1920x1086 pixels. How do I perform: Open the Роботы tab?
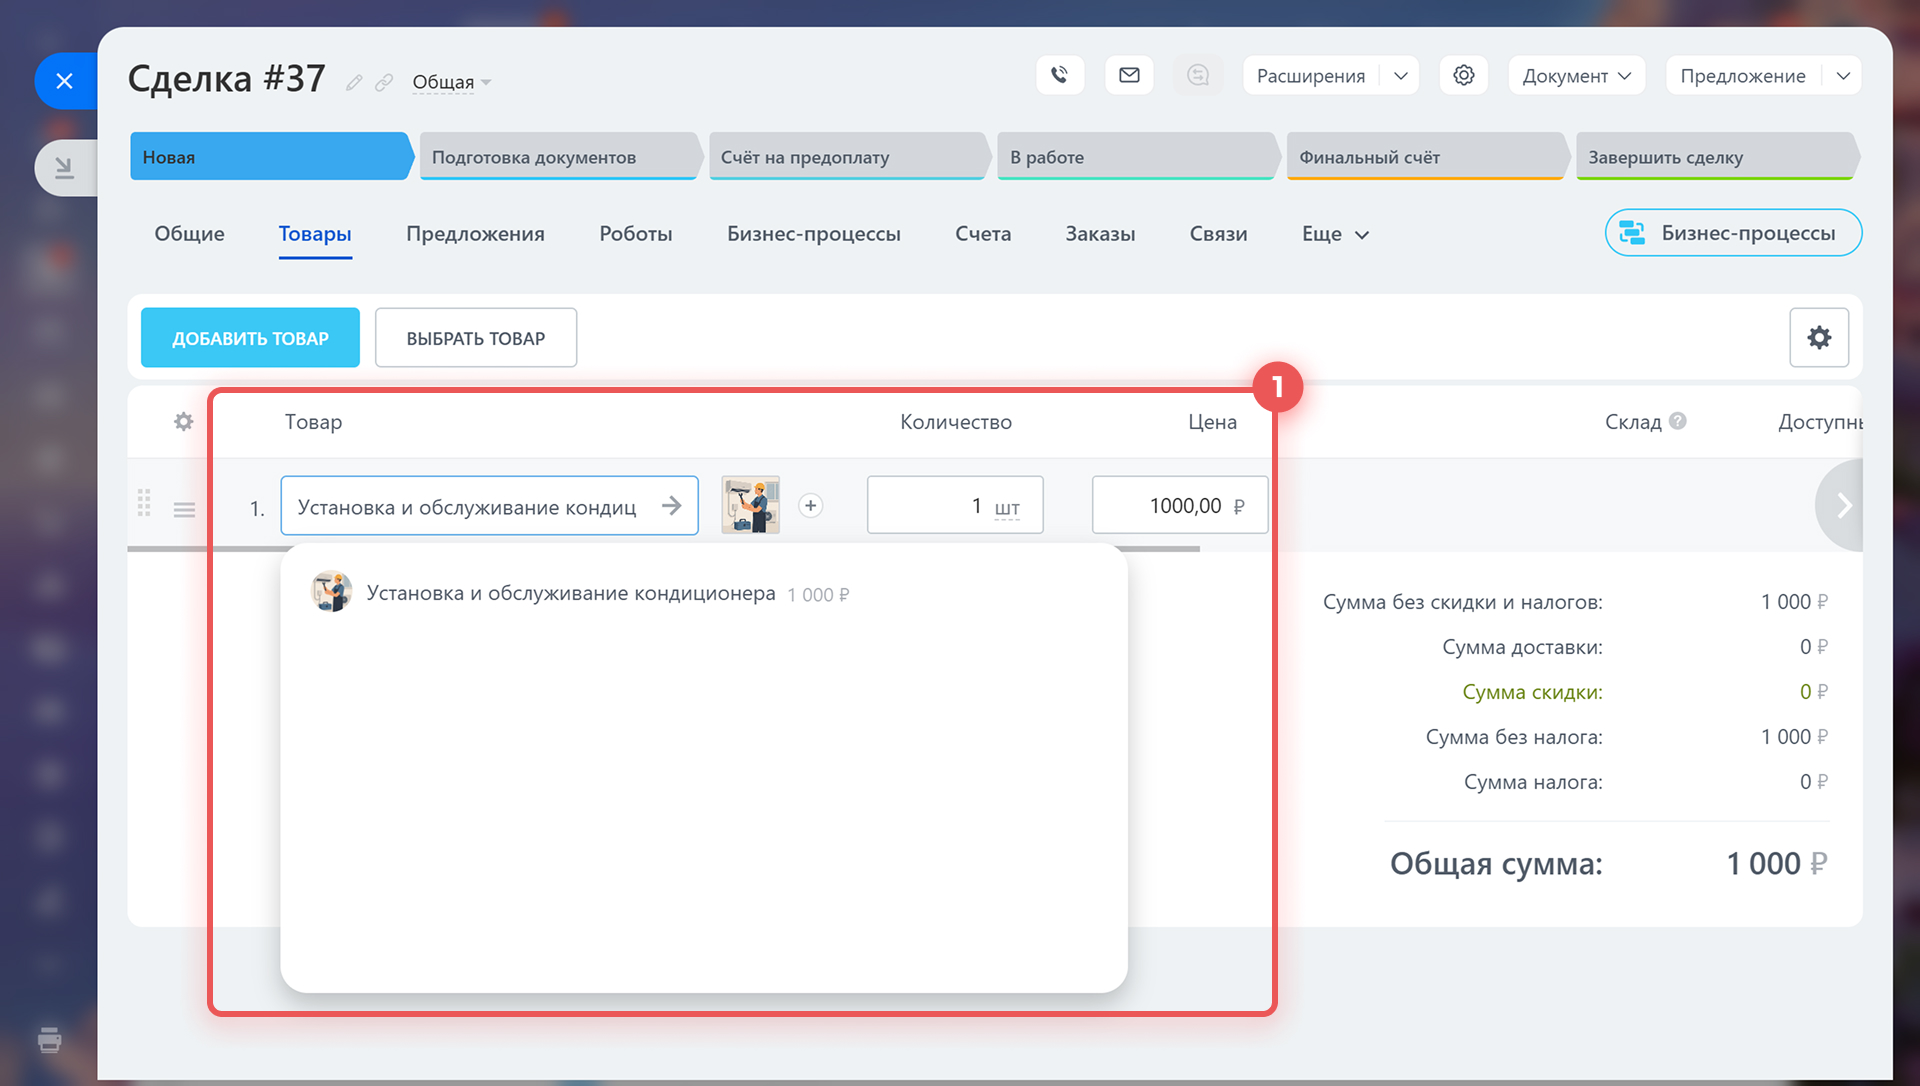(x=635, y=234)
